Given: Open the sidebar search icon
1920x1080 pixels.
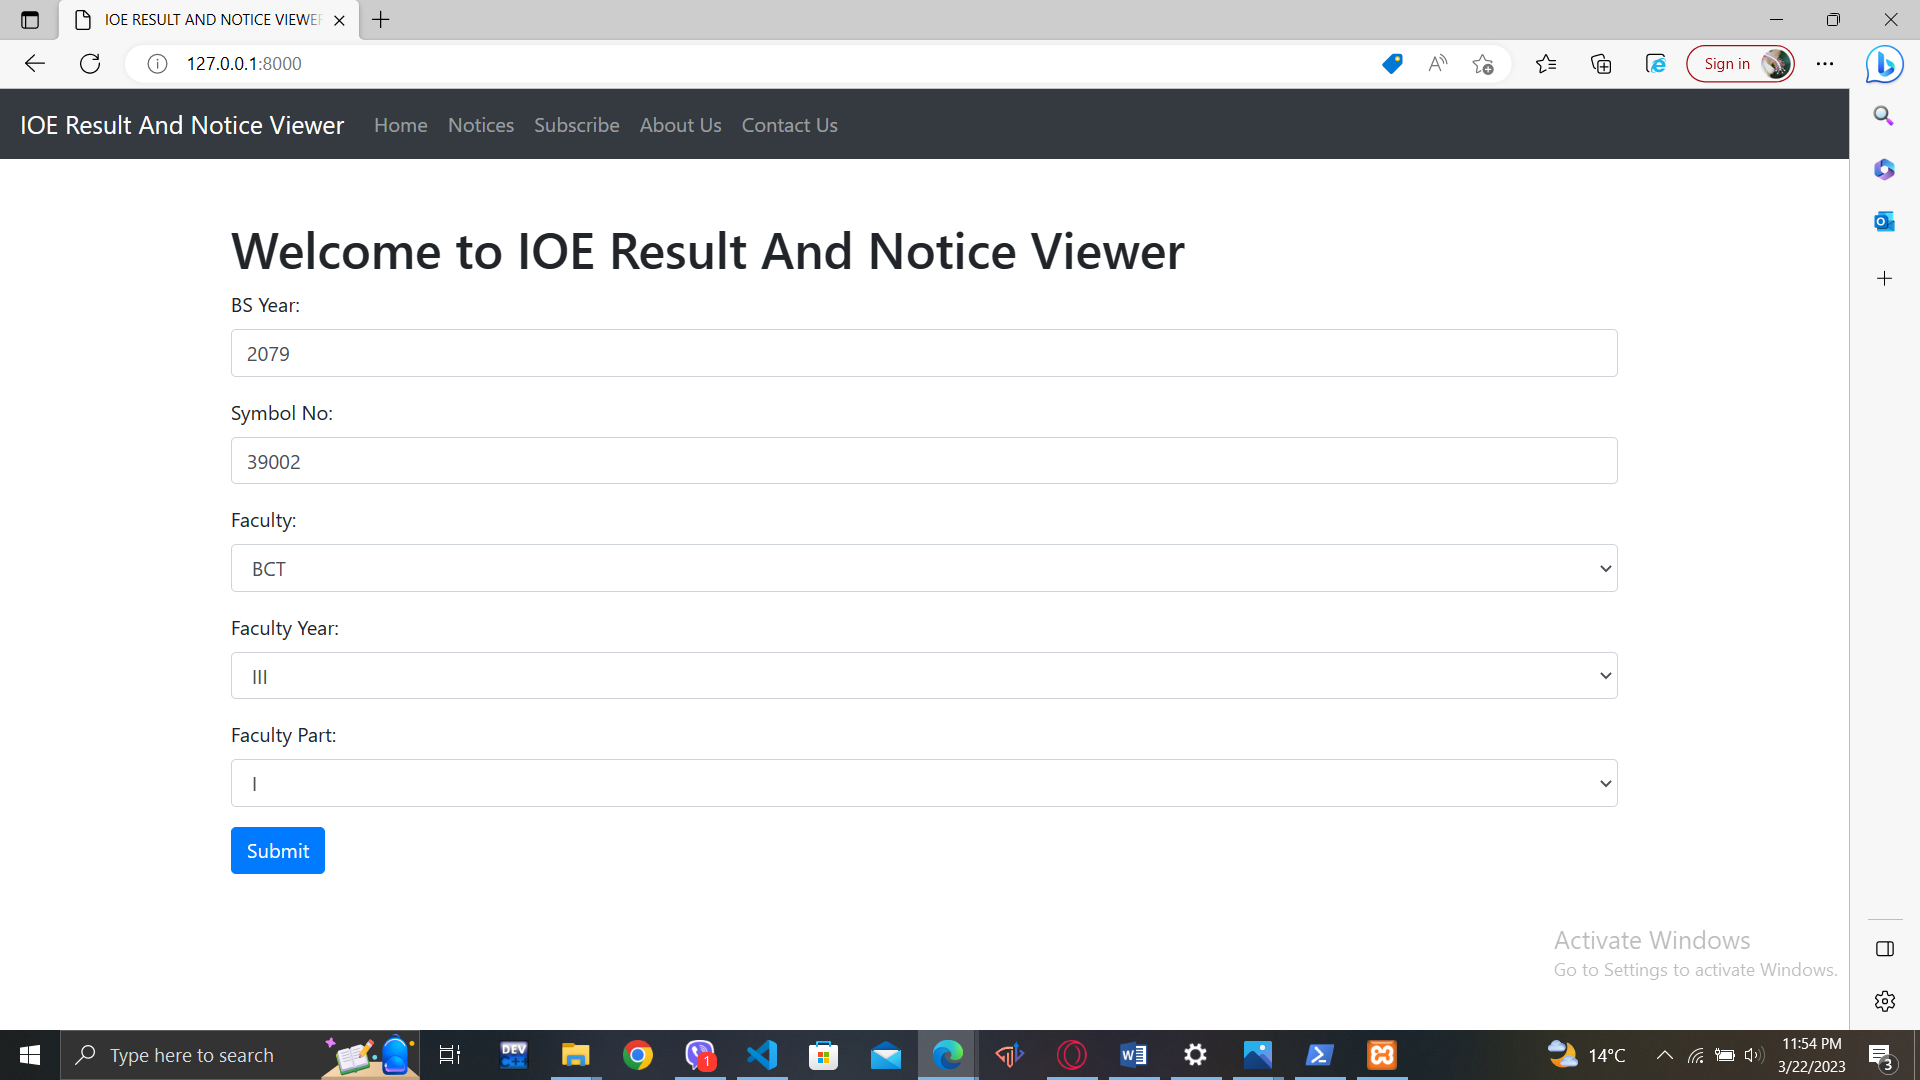Looking at the screenshot, I should pos(1884,116).
